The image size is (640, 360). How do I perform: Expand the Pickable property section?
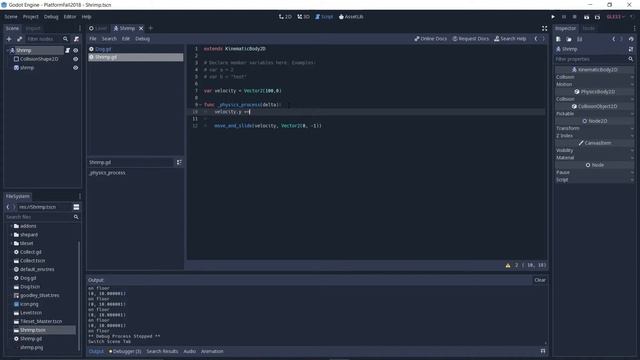594,113
